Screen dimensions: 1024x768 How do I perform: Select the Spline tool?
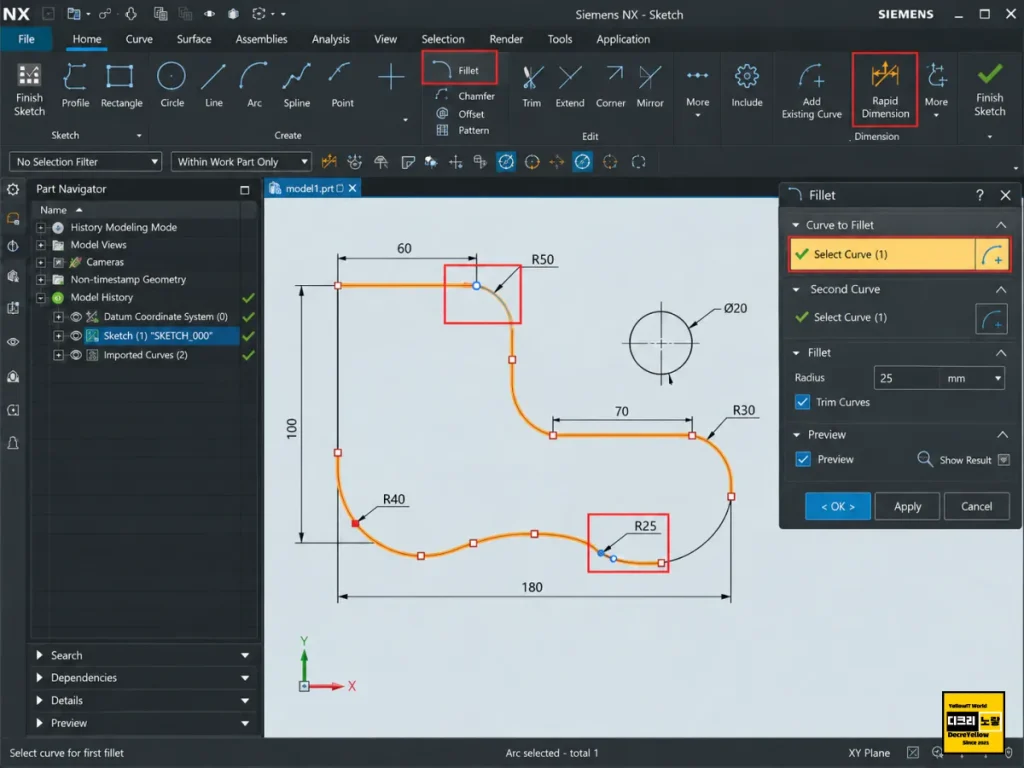(296, 86)
